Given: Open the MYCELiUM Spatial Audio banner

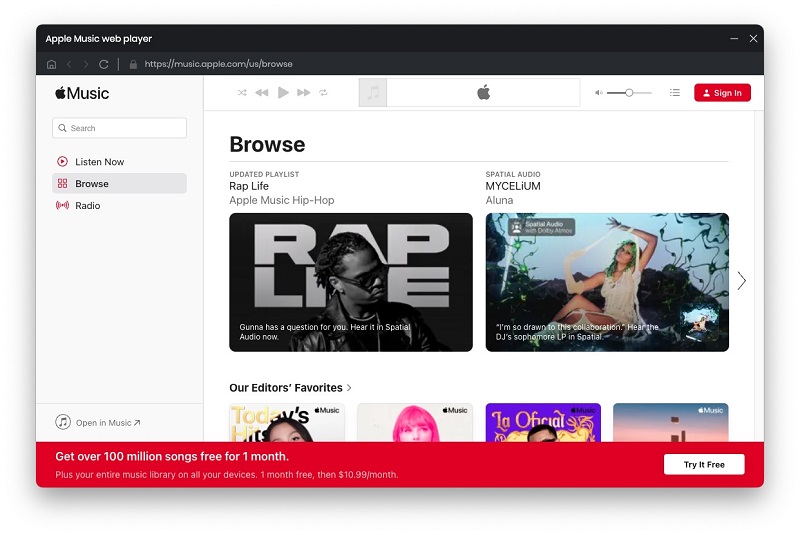Looking at the screenshot, I should 607,282.
